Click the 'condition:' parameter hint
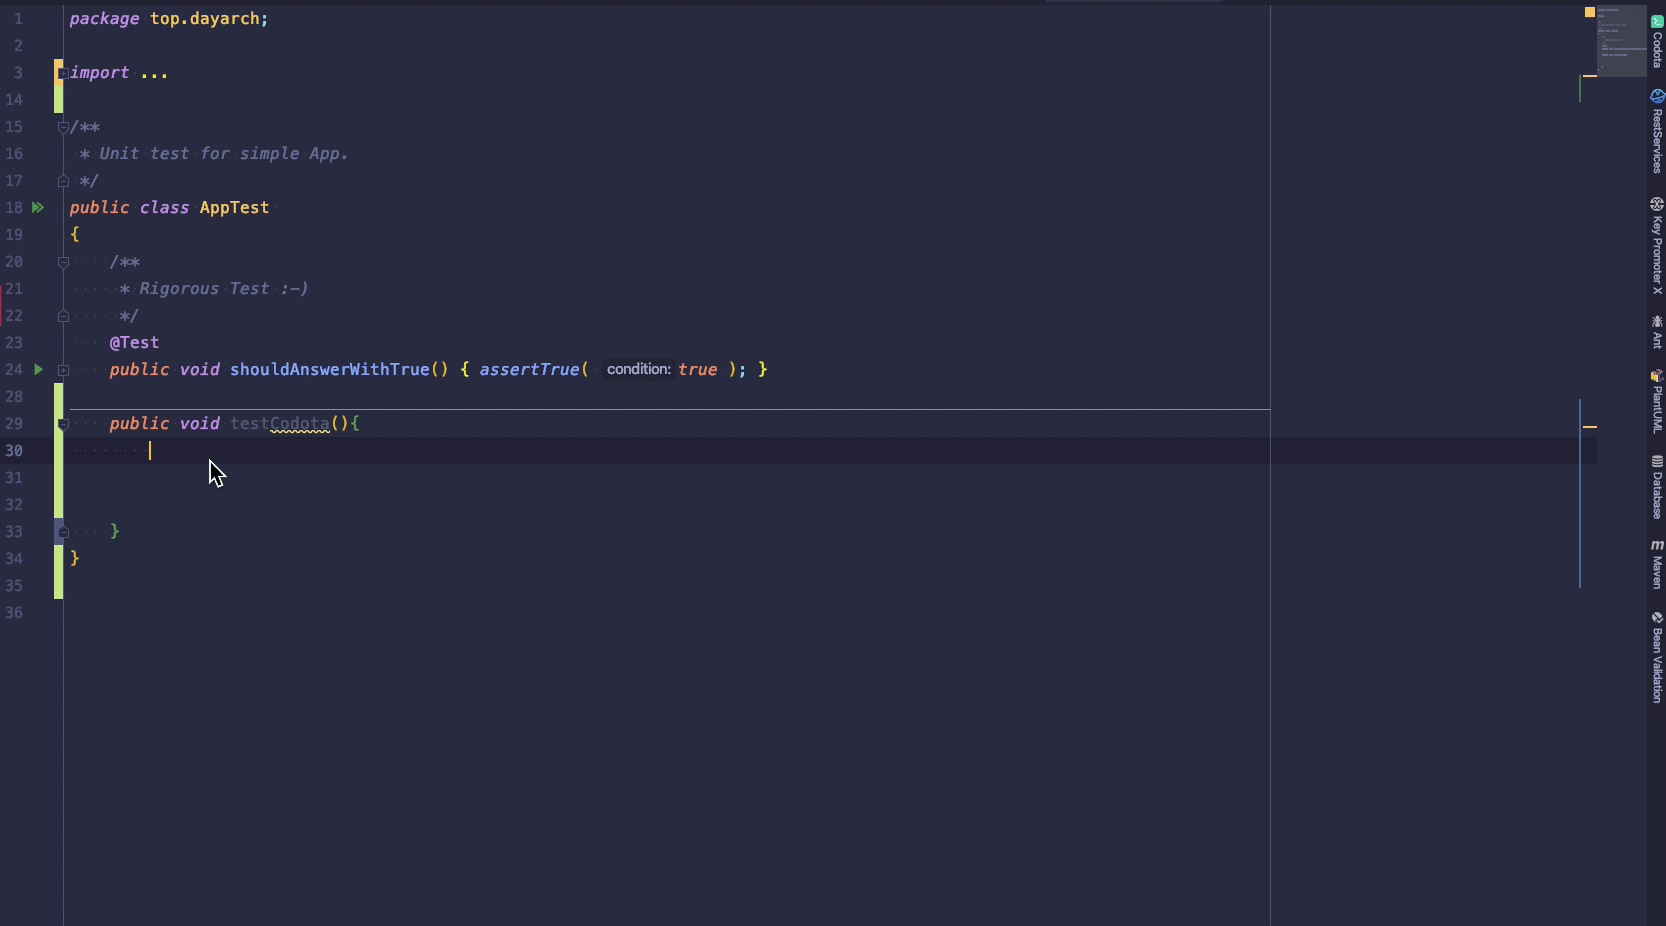 click(638, 370)
